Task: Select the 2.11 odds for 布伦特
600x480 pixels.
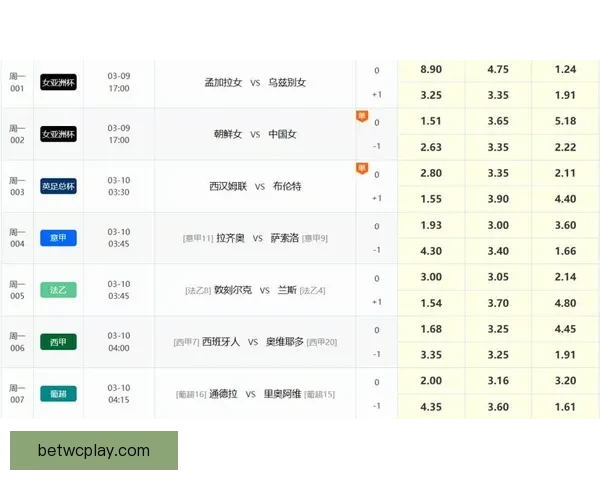Action: click(566, 173)
